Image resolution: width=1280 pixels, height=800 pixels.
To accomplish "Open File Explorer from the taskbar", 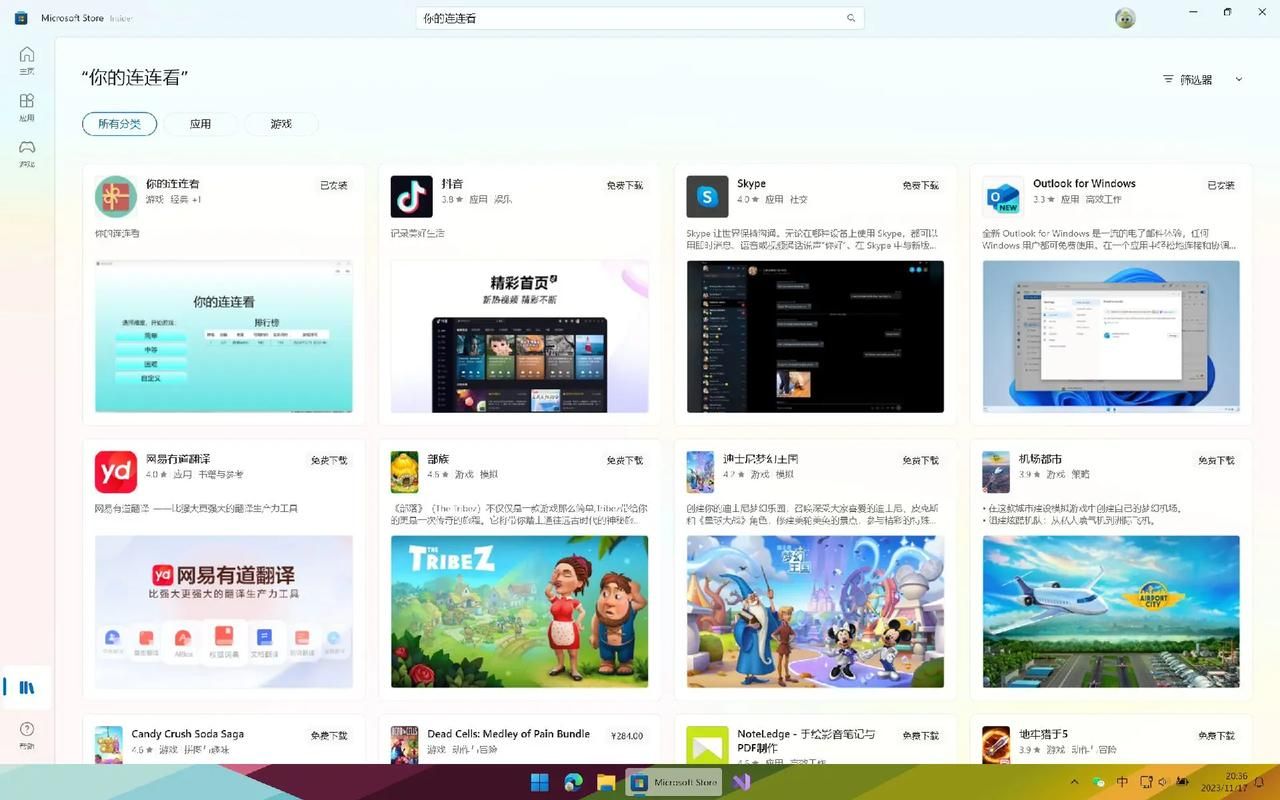I will pyautogui.click(x=605, y=782).
